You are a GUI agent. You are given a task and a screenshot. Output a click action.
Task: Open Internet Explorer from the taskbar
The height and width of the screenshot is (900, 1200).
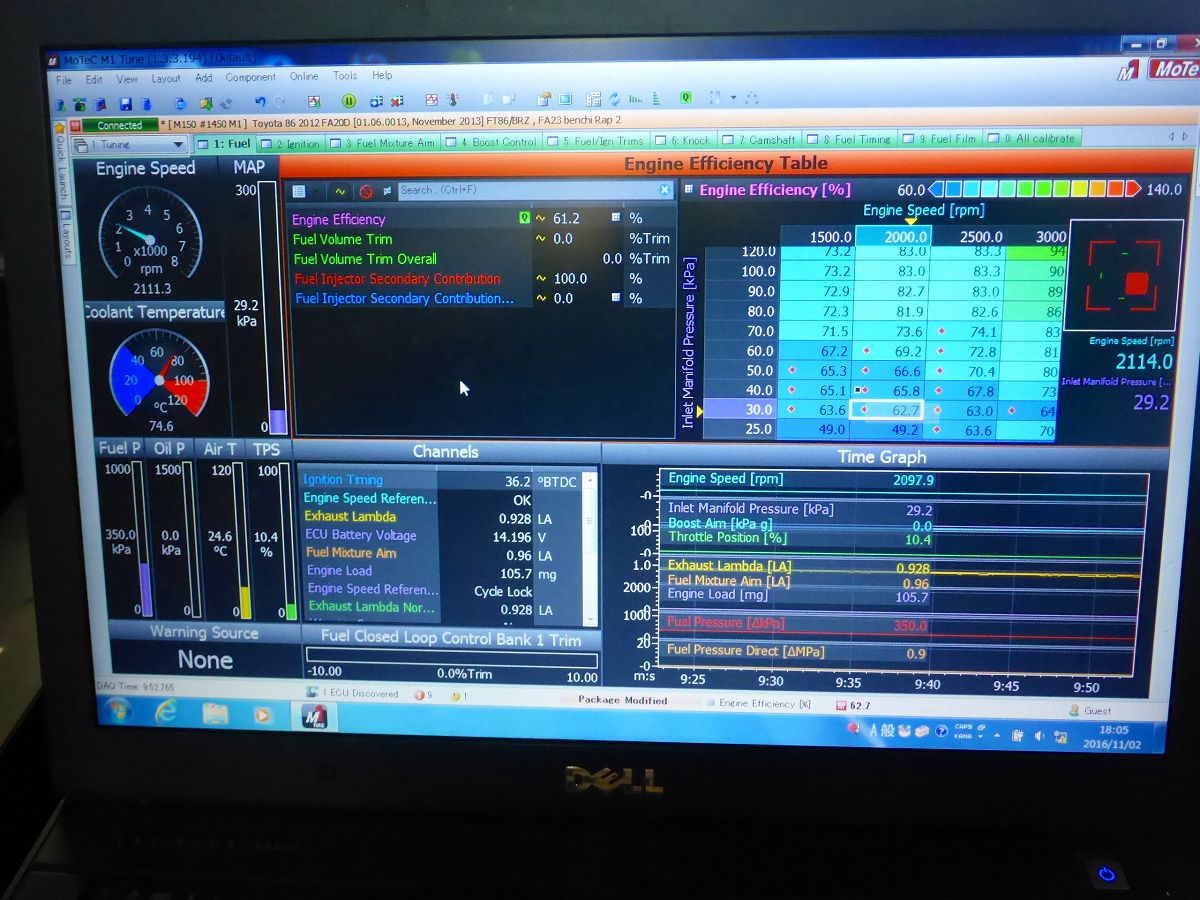(166, 712)
